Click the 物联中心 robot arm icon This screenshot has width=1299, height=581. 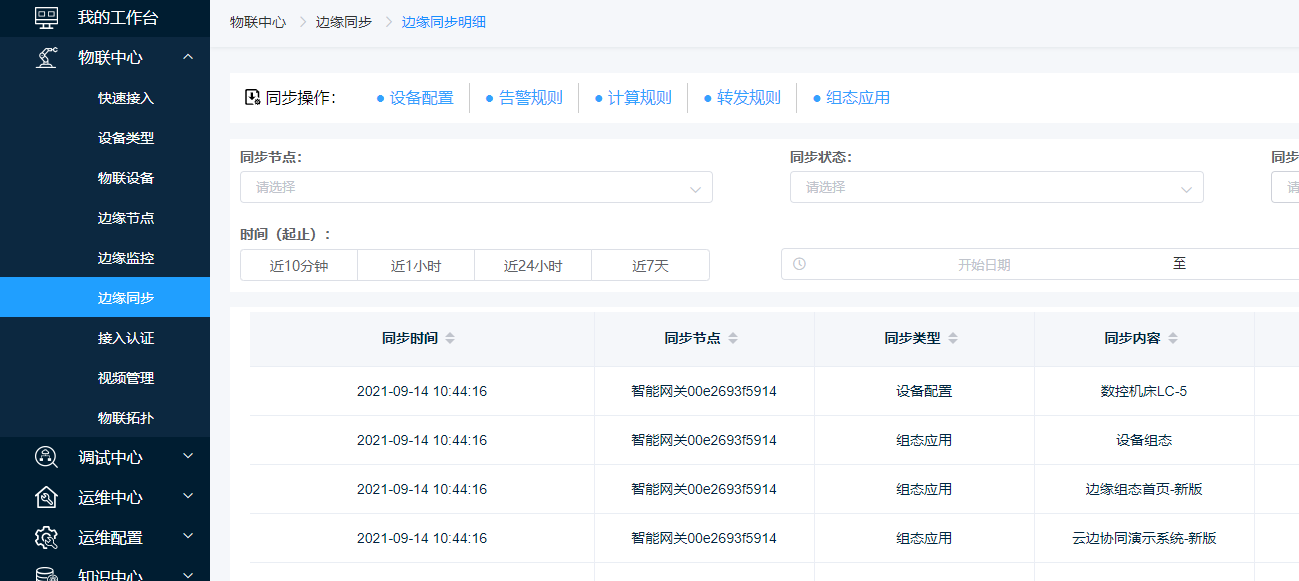(46, 57)
